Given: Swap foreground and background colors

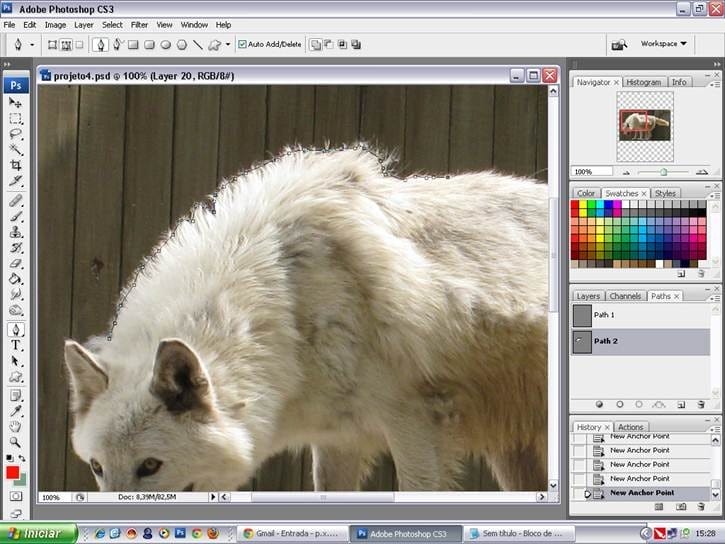Looking at the screenshot, I should pos(22,458).
